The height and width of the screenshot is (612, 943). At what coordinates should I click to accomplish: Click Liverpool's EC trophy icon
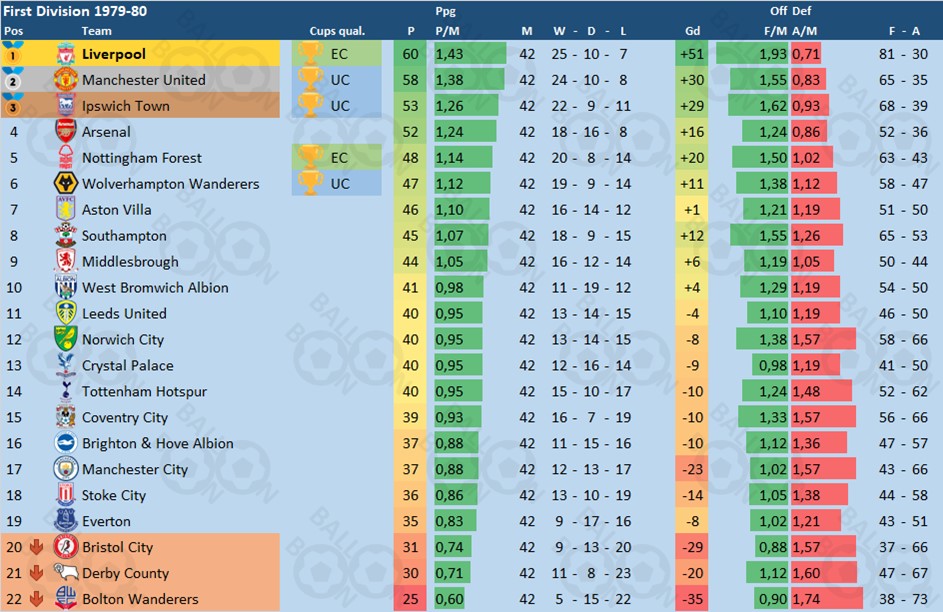click(x=310, y=54)
